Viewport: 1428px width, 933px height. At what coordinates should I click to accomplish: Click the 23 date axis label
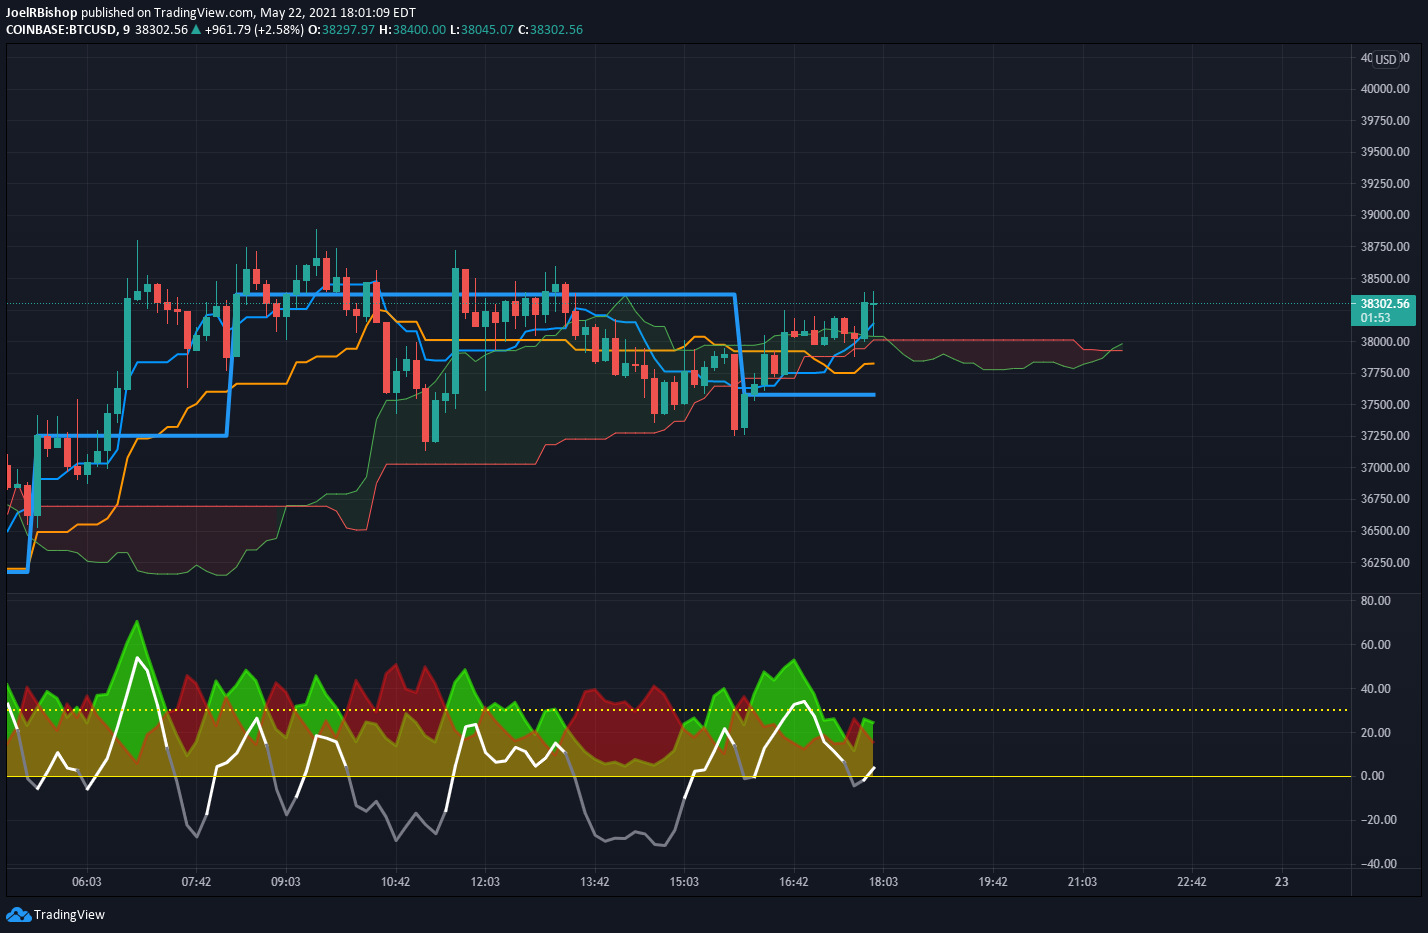point(1282,882)
